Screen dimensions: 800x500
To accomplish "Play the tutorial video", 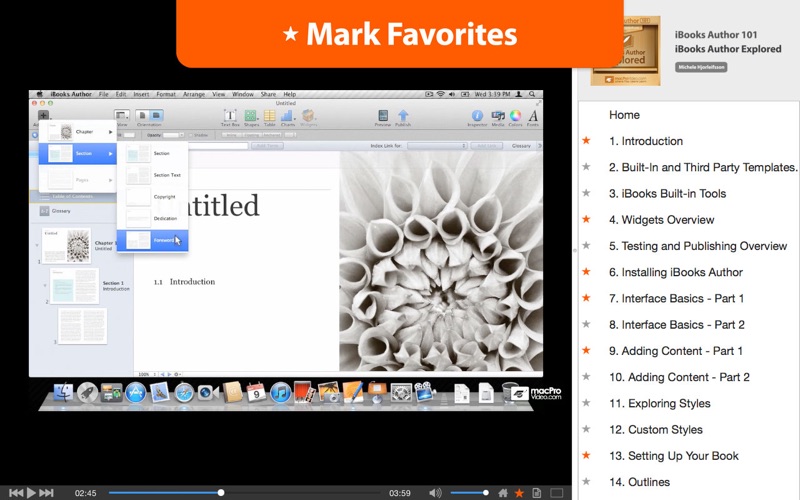I will [31, 493].
